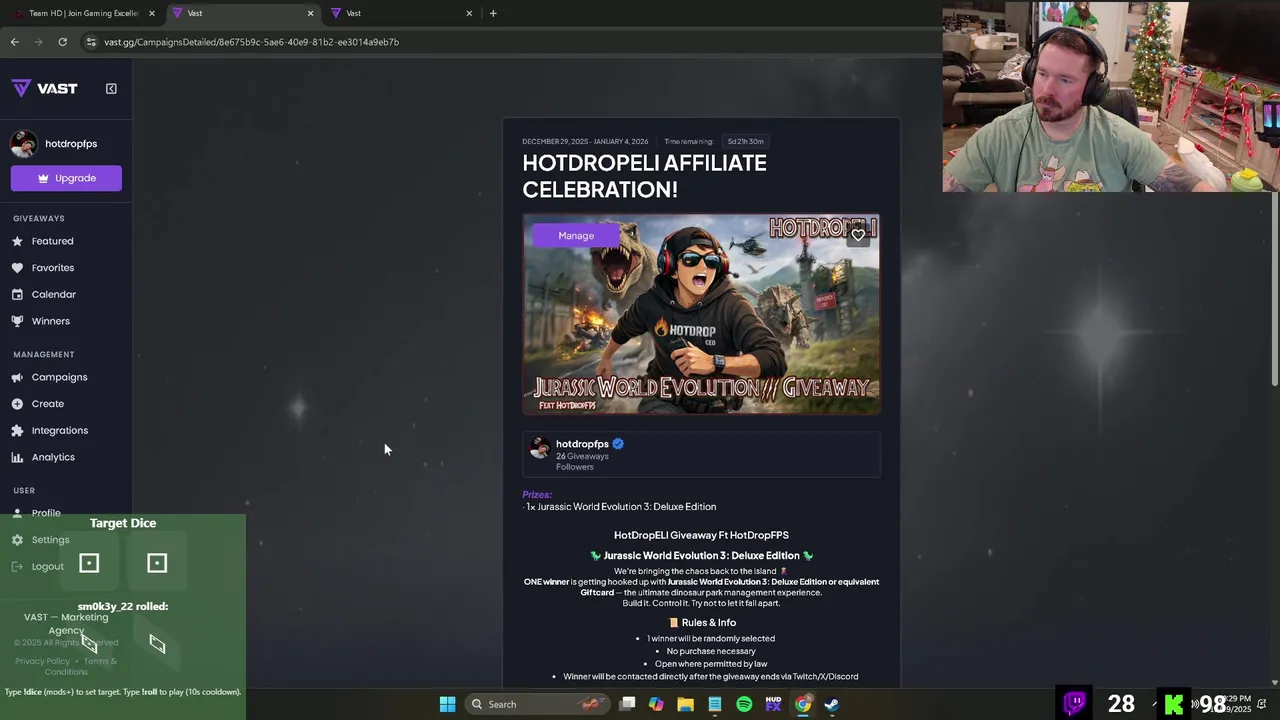
Task: Click the Winners trophy icon
Action: coord(17,321)
